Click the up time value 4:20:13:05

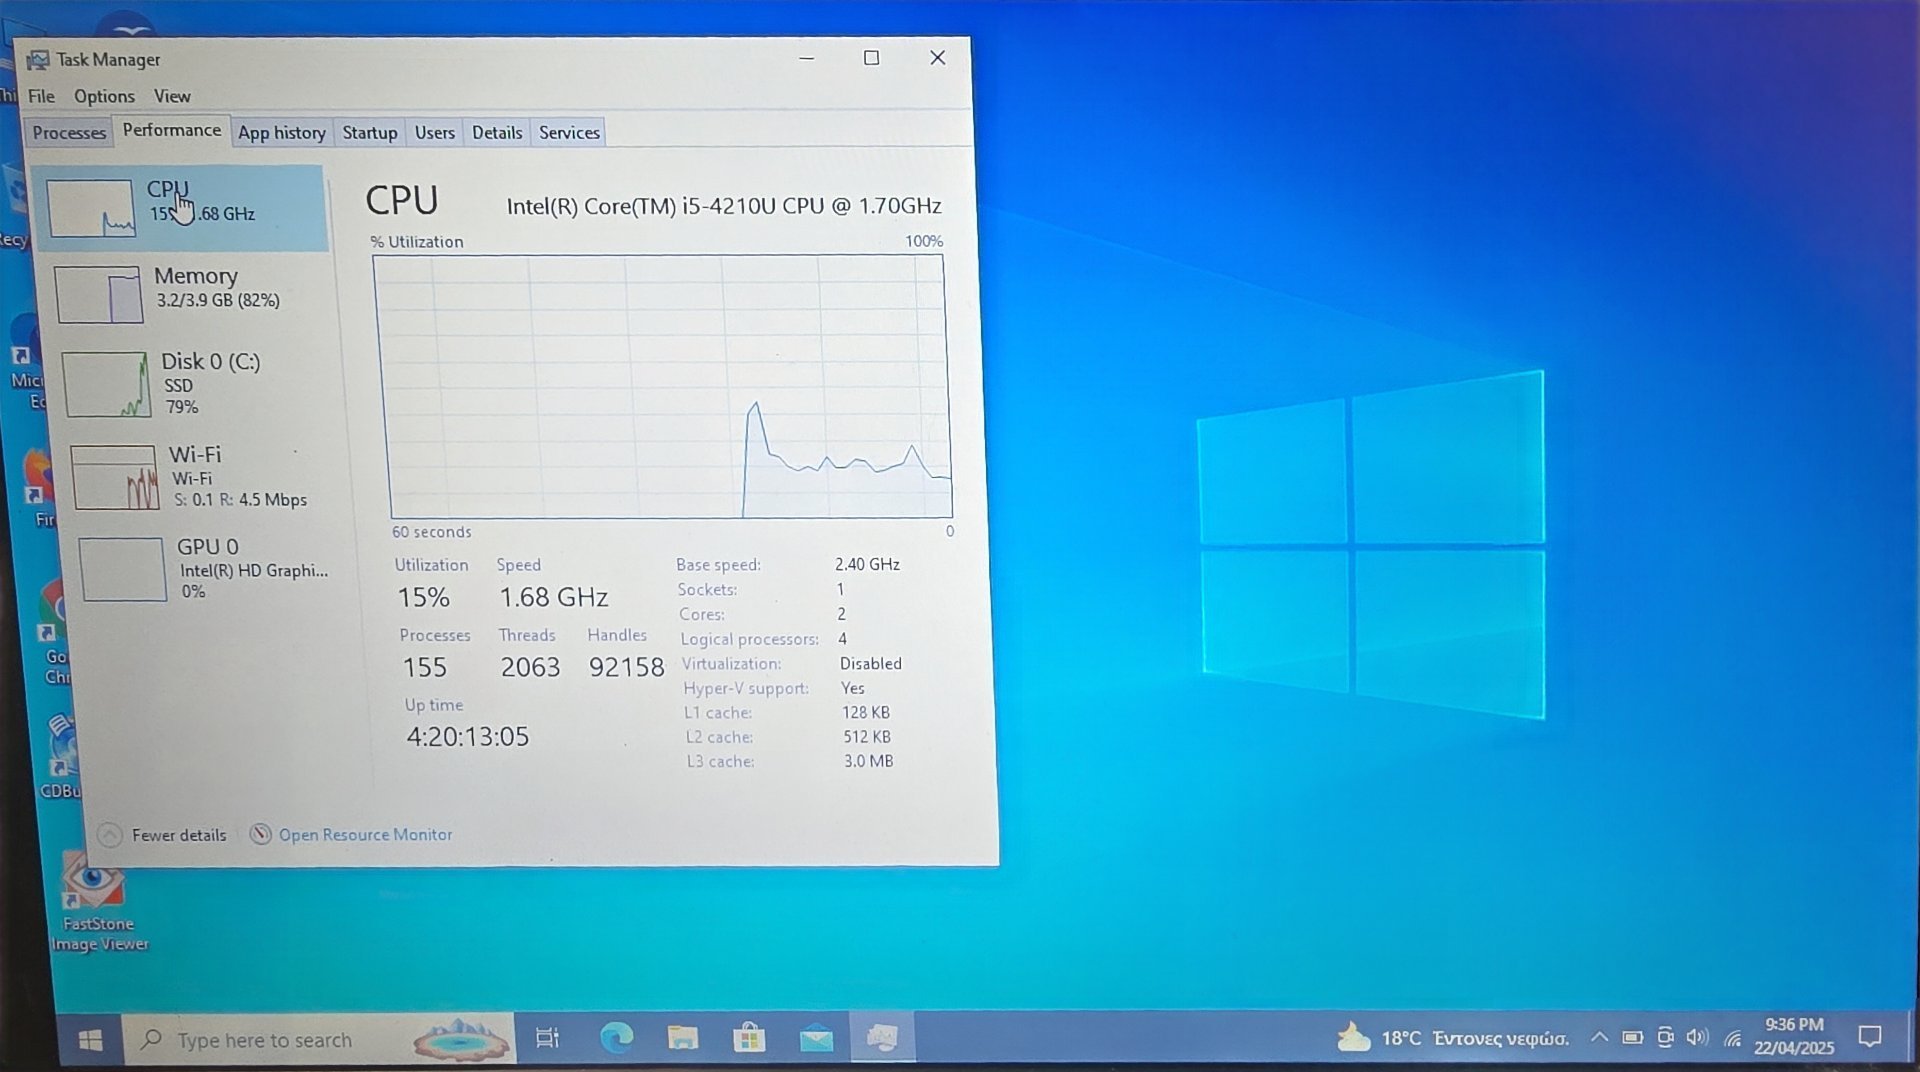(468, 737)
